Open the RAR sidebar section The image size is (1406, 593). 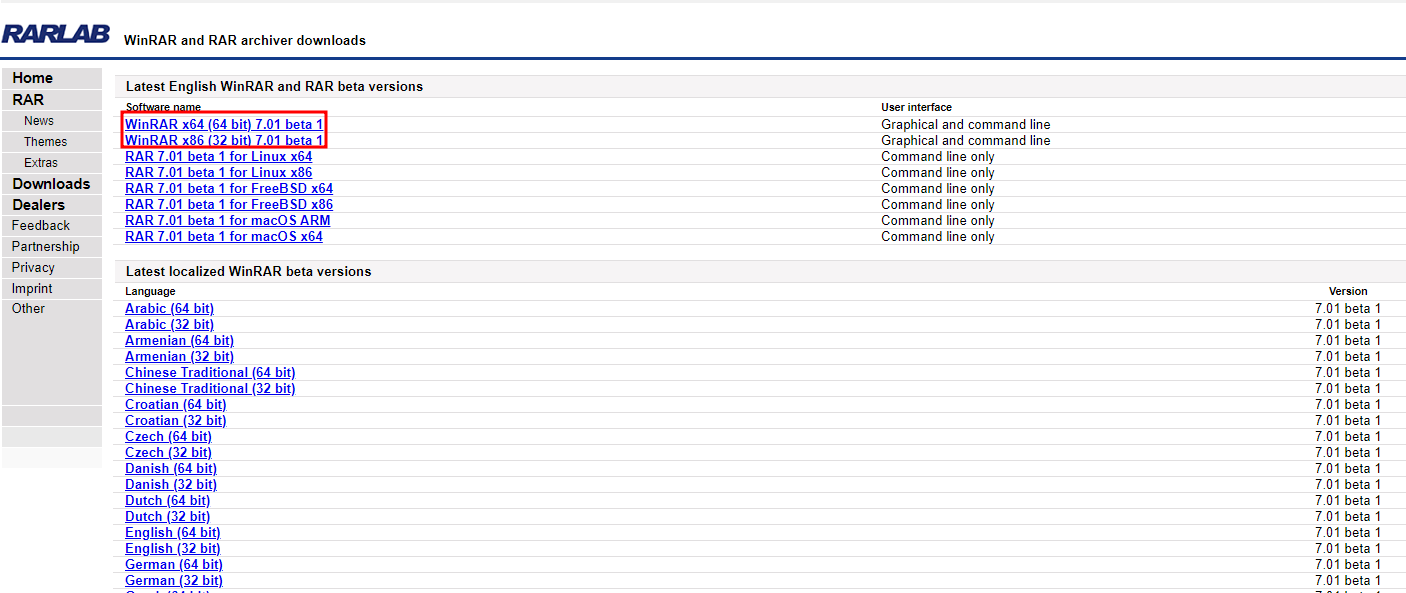[x=28, y=100]
